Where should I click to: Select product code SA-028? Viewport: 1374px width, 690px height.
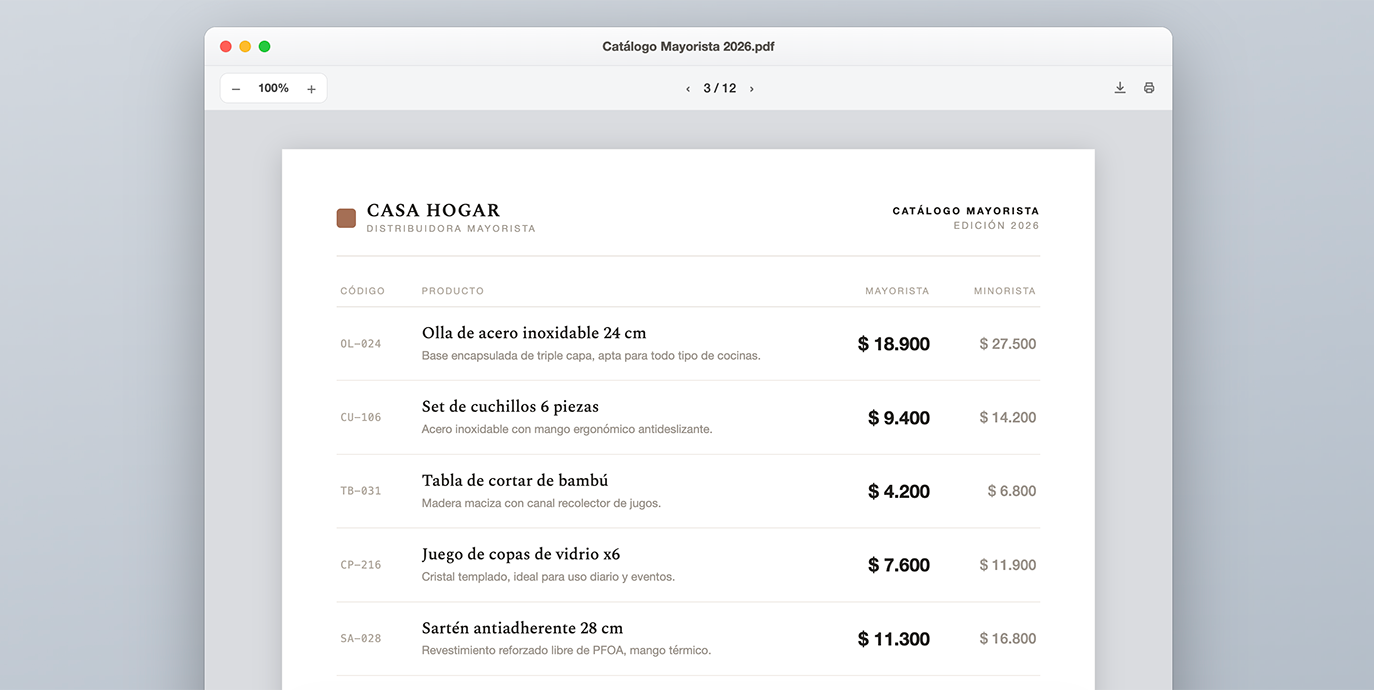tap(361, 639)
